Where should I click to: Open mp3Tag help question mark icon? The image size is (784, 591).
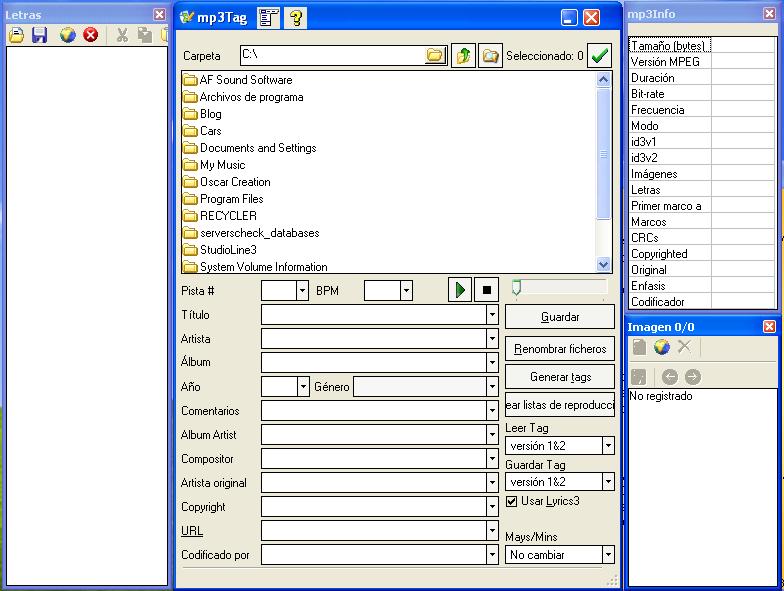pyautogui.click(x=296, y=18)
